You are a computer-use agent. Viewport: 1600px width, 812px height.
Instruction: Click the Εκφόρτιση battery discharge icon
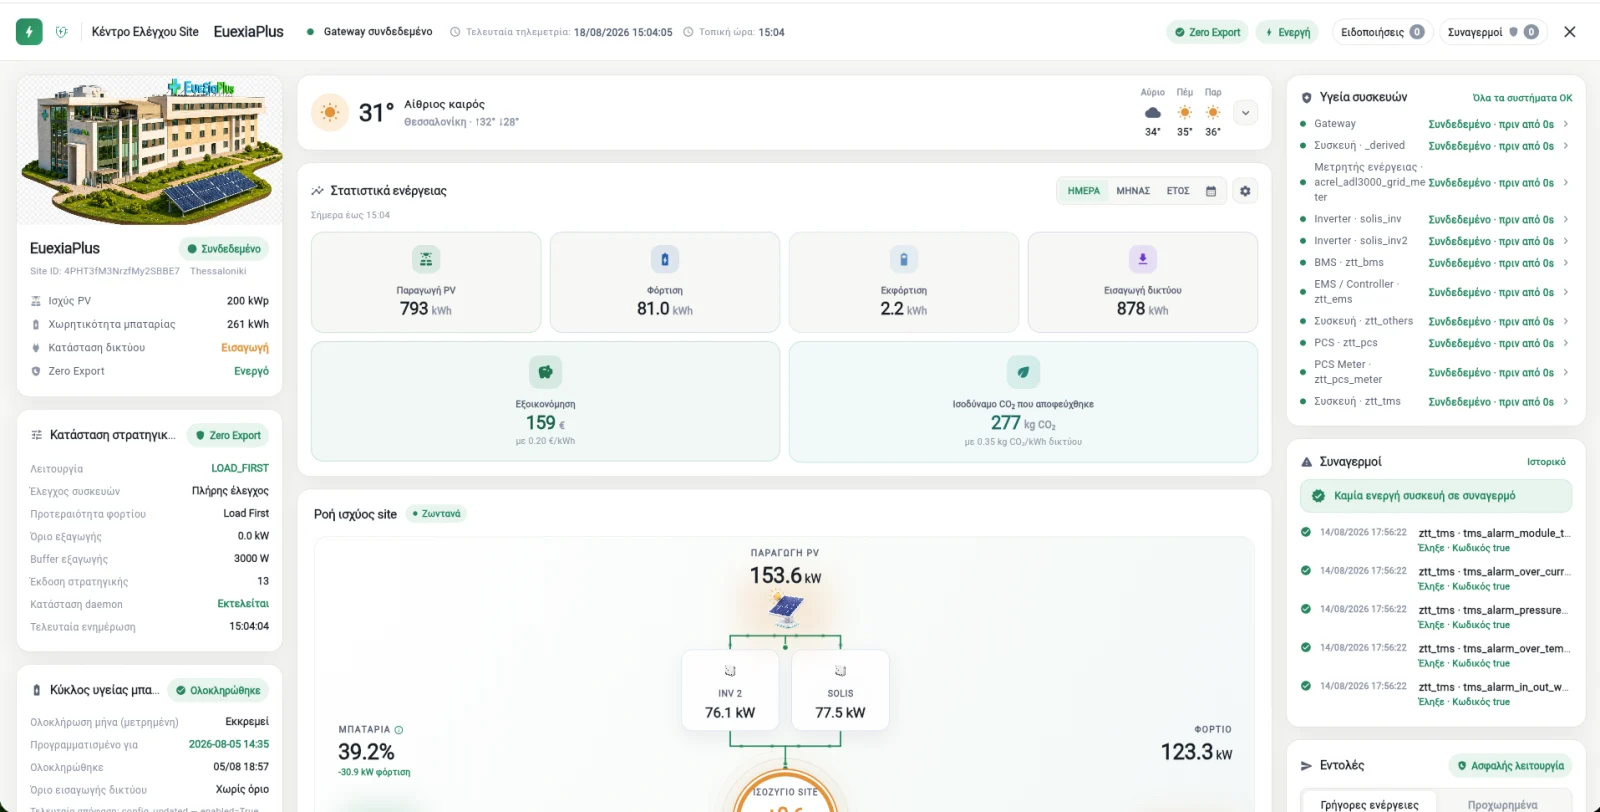click(904, 259)
